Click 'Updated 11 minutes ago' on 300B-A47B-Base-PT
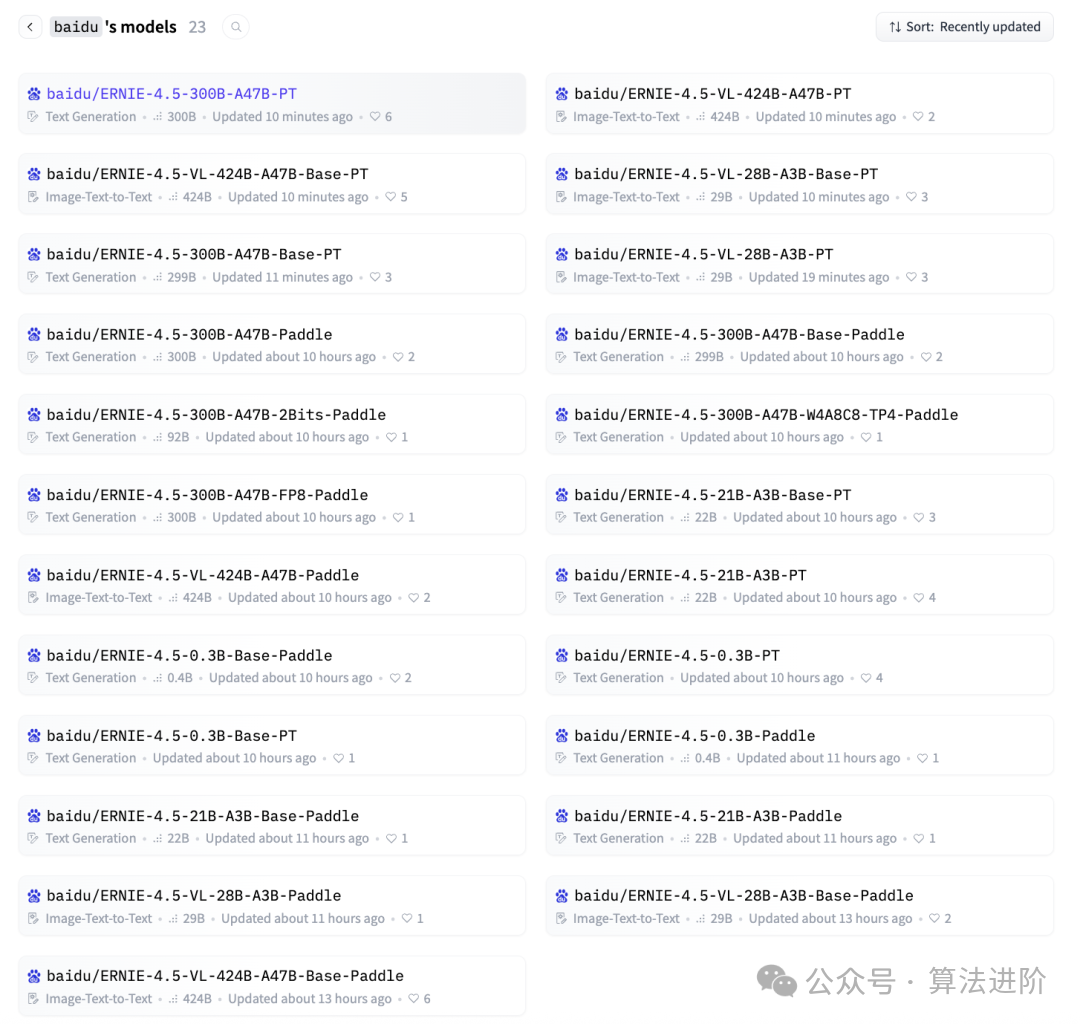This screenshot has height=1024, width=1080. tap(282, 277)
